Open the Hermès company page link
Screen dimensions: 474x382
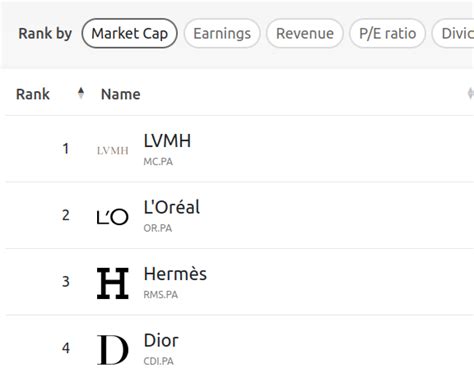coord(175,274)
